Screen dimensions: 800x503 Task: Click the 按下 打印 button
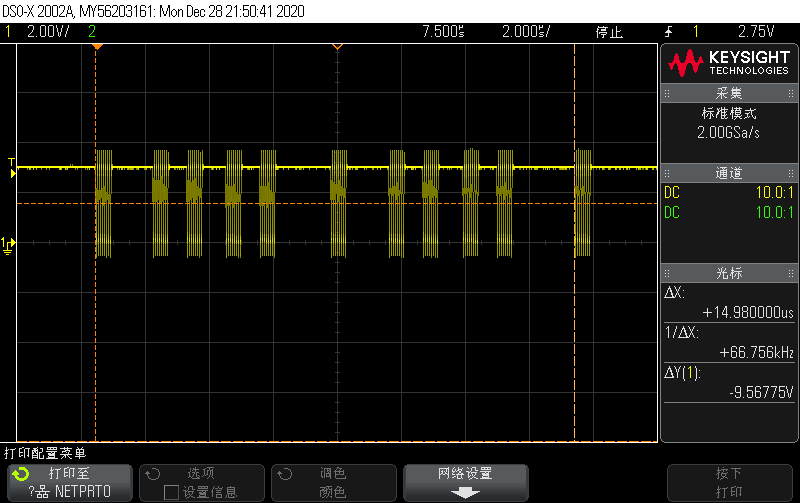(730, 483)
